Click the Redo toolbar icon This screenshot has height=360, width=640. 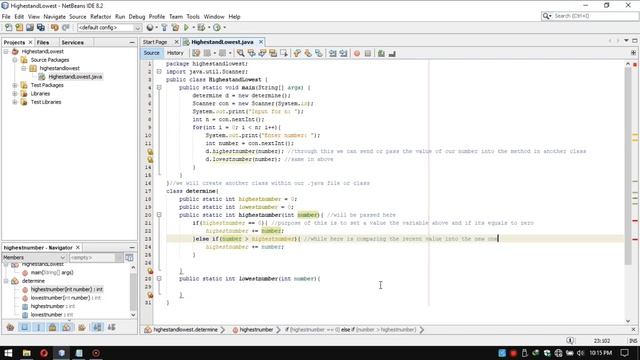[x=66, y=27]
